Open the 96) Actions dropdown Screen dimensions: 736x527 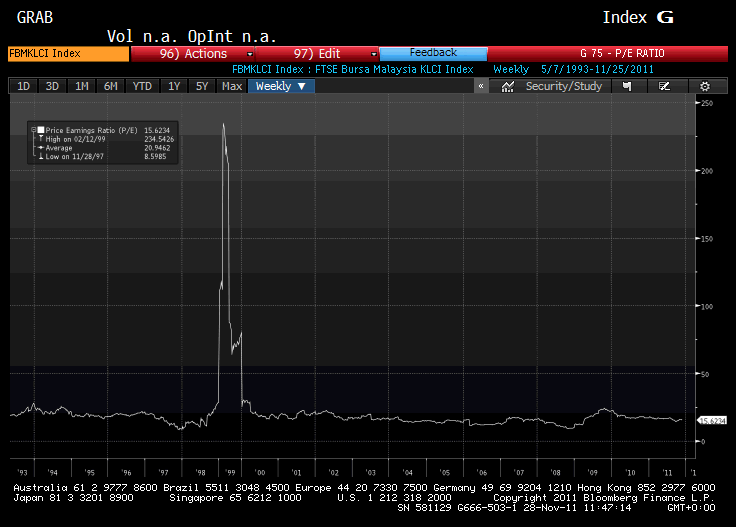click(192, 53)
